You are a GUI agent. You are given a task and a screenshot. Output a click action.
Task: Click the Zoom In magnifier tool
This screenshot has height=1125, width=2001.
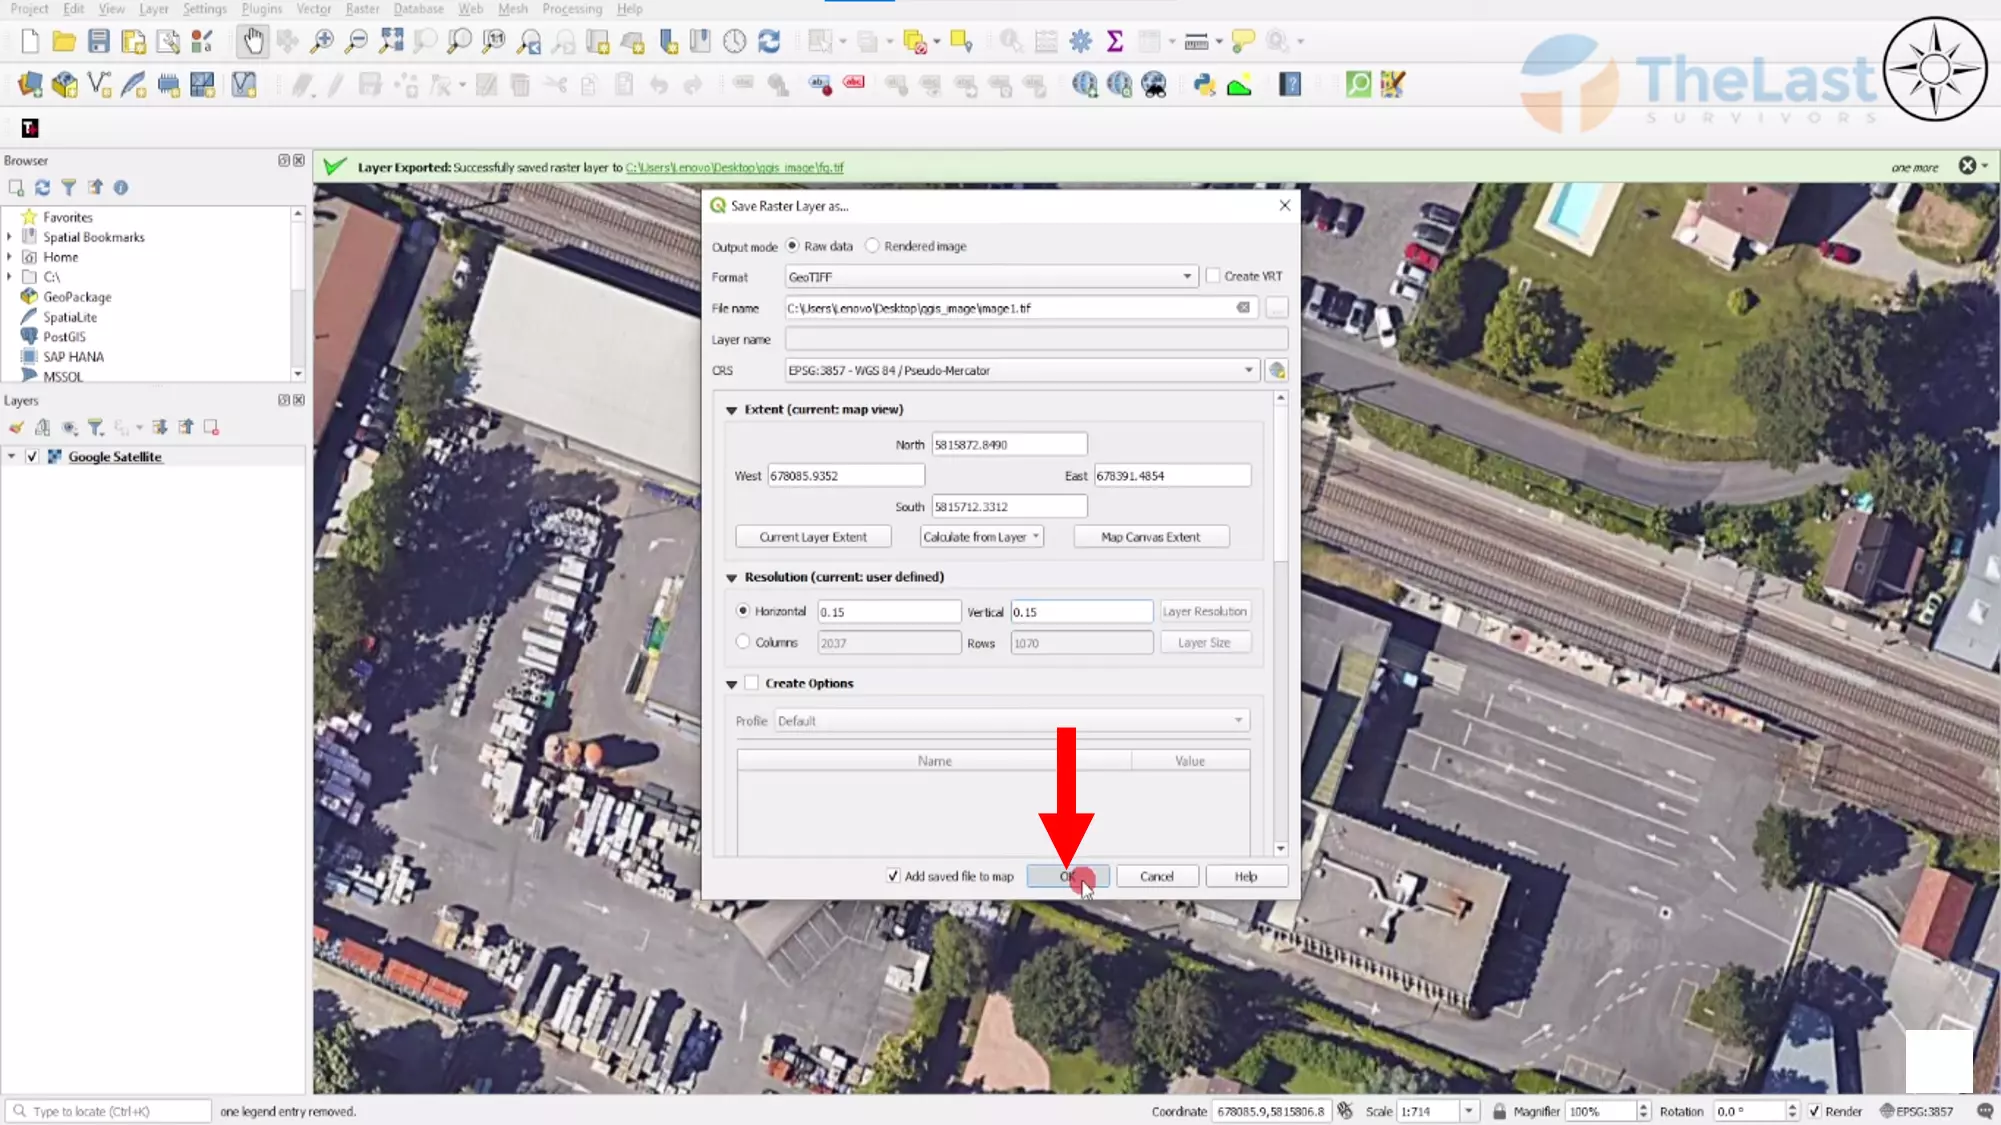click(x=322, y=41)
